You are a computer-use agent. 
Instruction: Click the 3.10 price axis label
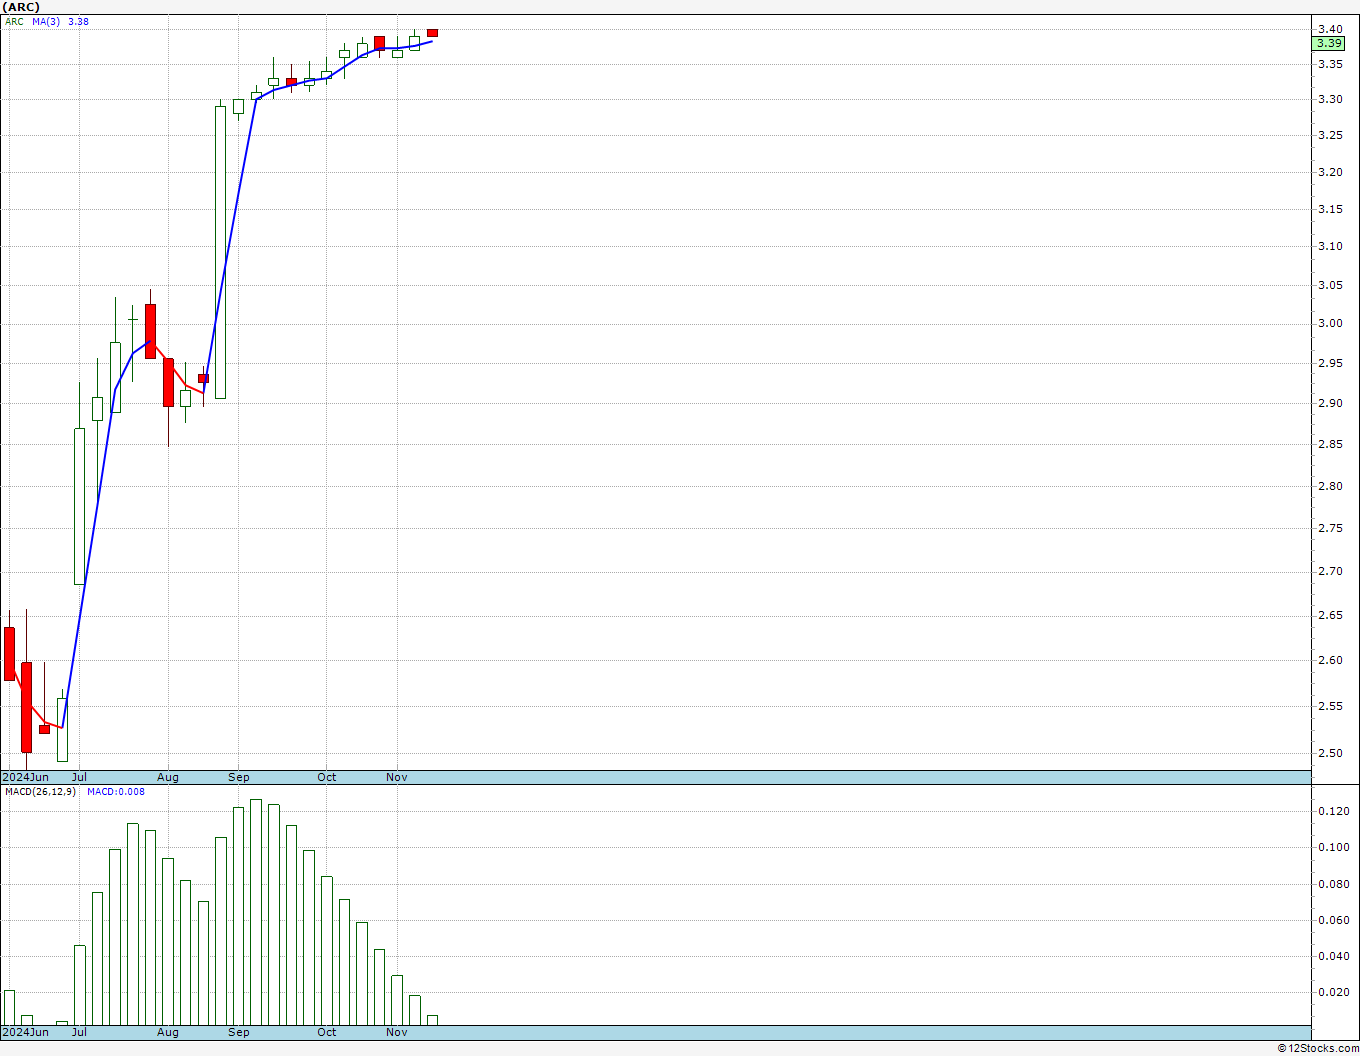[1330, 246]
